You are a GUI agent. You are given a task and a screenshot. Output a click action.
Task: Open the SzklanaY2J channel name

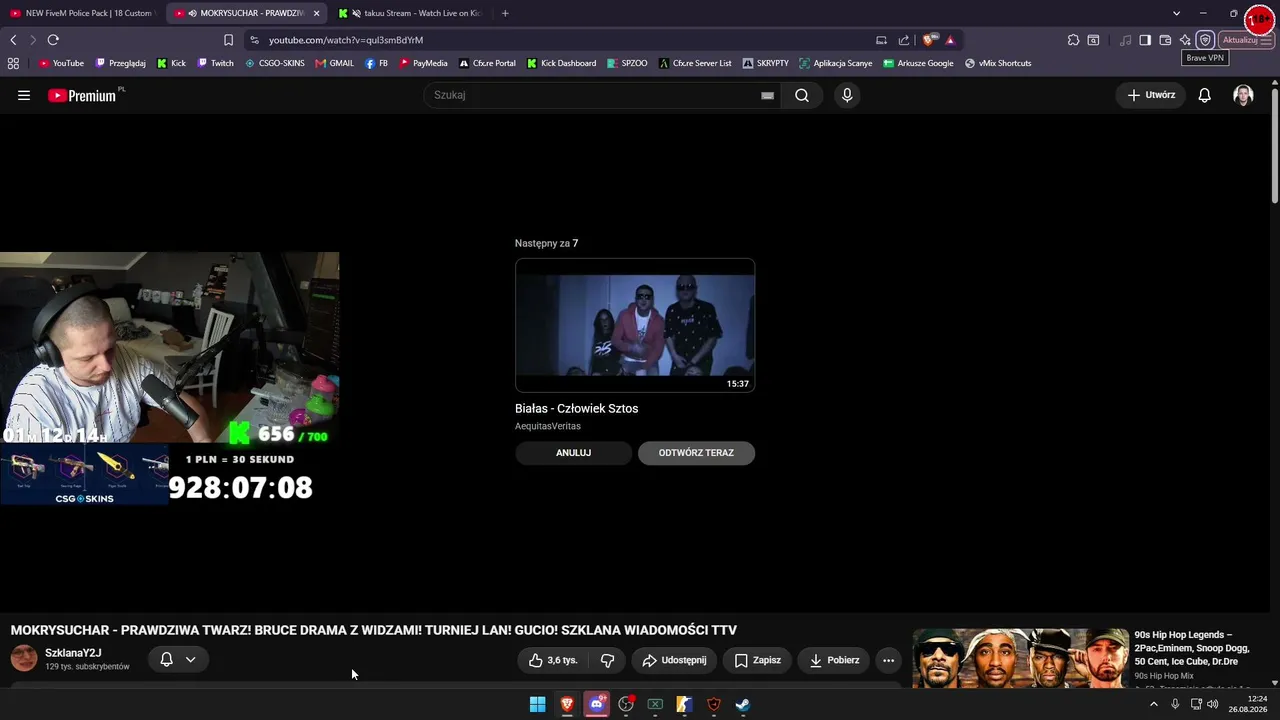click(73, 653)
